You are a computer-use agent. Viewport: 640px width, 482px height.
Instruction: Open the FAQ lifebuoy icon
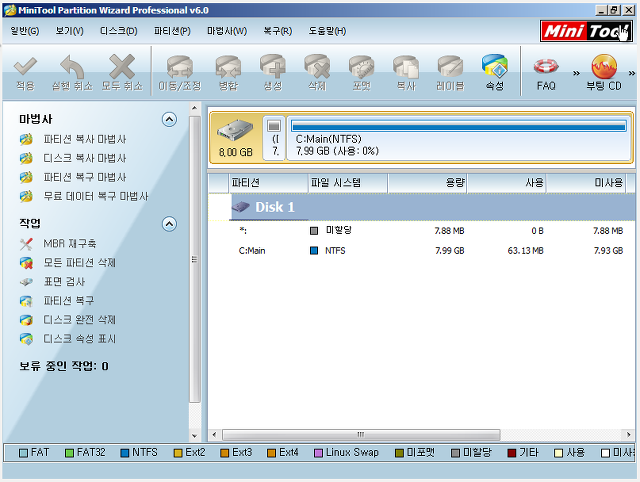(x=546, y=66)
